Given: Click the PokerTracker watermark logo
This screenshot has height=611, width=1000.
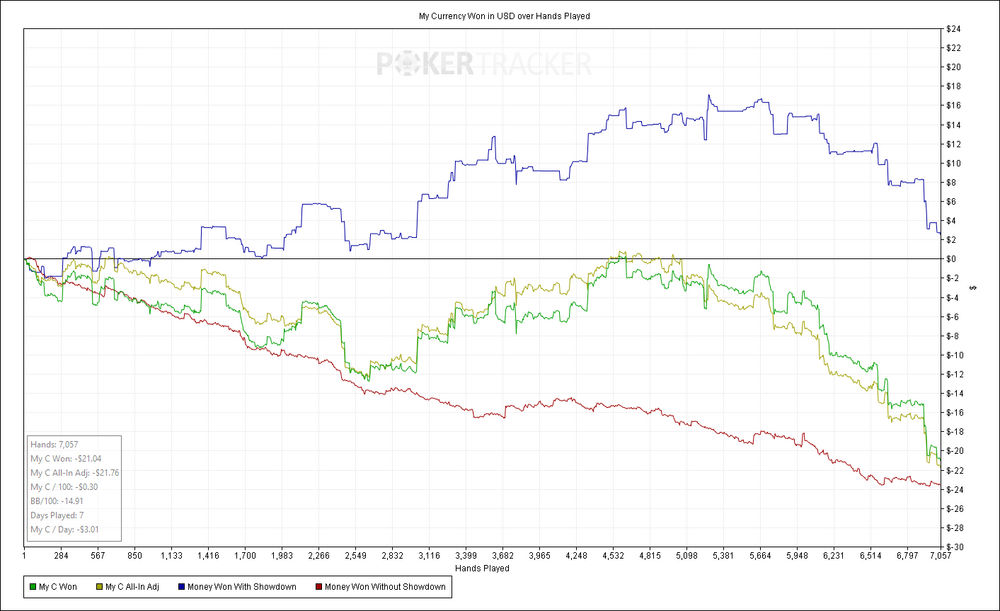Looking at the screenshot, I should (x=483, y=65).
